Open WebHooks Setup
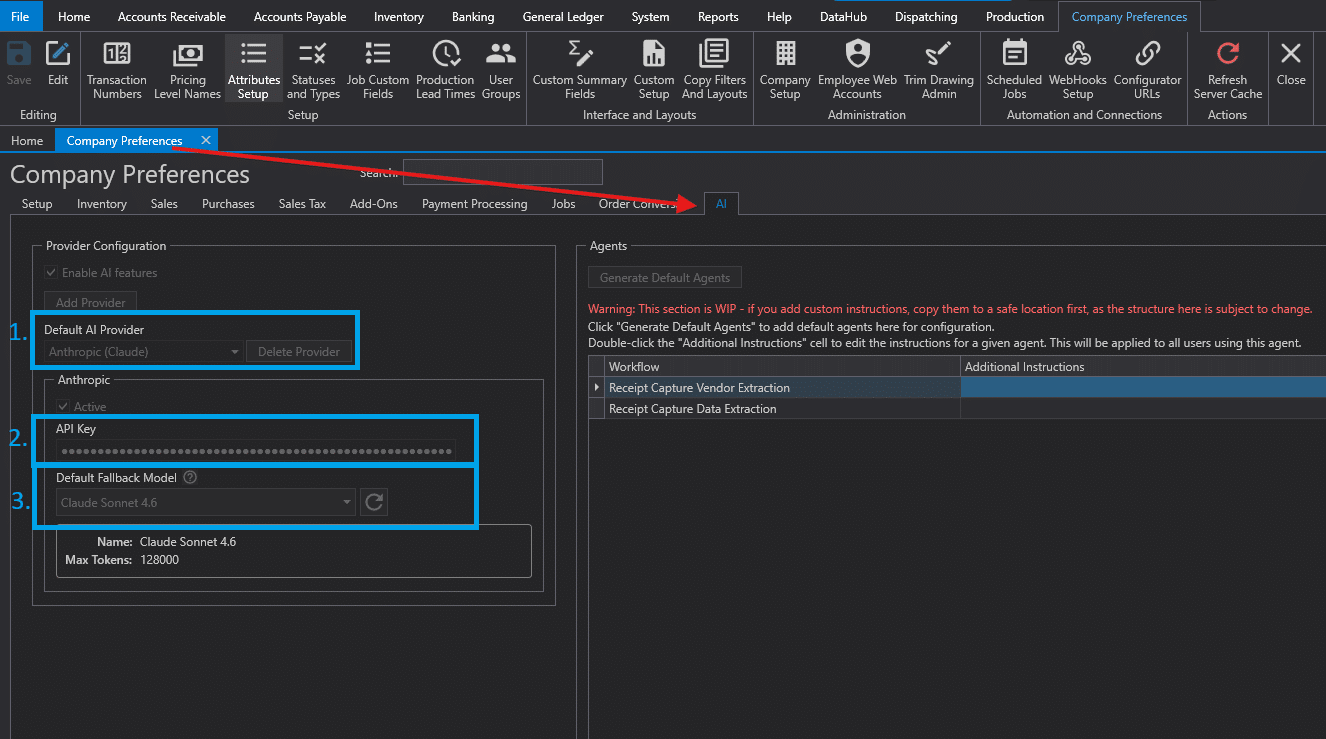The height and width of the screenshot is (739, 1326). 1078,70
